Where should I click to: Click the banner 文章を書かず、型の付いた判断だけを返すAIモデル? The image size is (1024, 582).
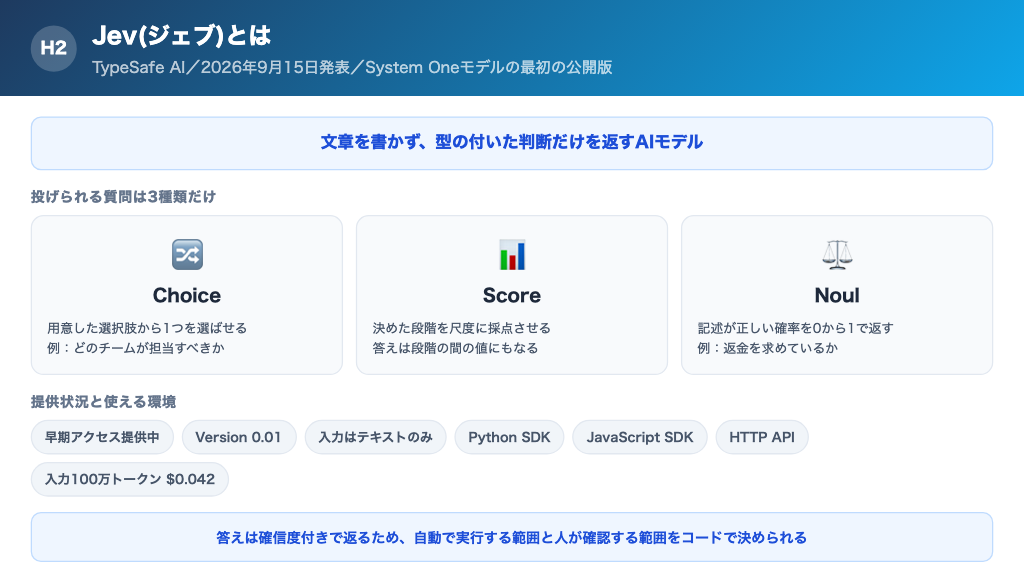click(x=512, y=143)
